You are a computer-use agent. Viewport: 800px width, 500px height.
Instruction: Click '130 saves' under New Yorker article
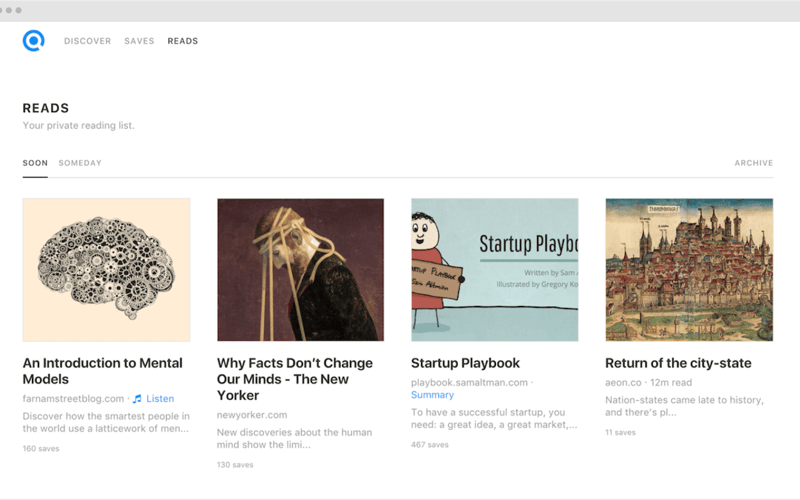[235, 465]
